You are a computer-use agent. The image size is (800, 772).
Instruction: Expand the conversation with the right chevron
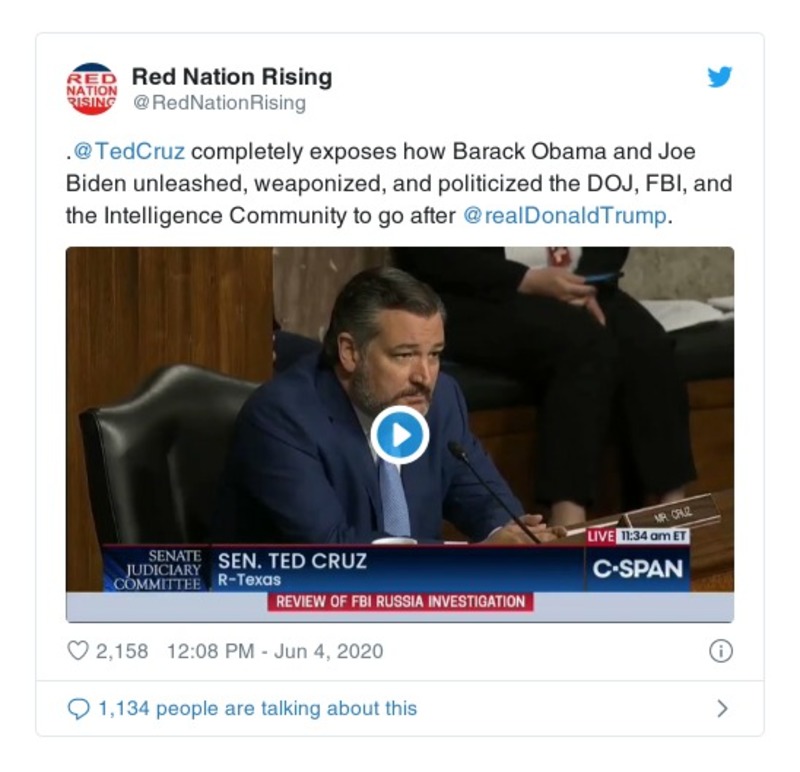722,709
